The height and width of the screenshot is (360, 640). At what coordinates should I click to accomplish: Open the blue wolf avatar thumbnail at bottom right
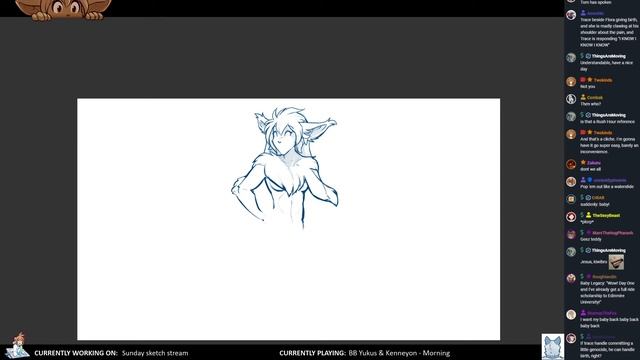[553, 347]
